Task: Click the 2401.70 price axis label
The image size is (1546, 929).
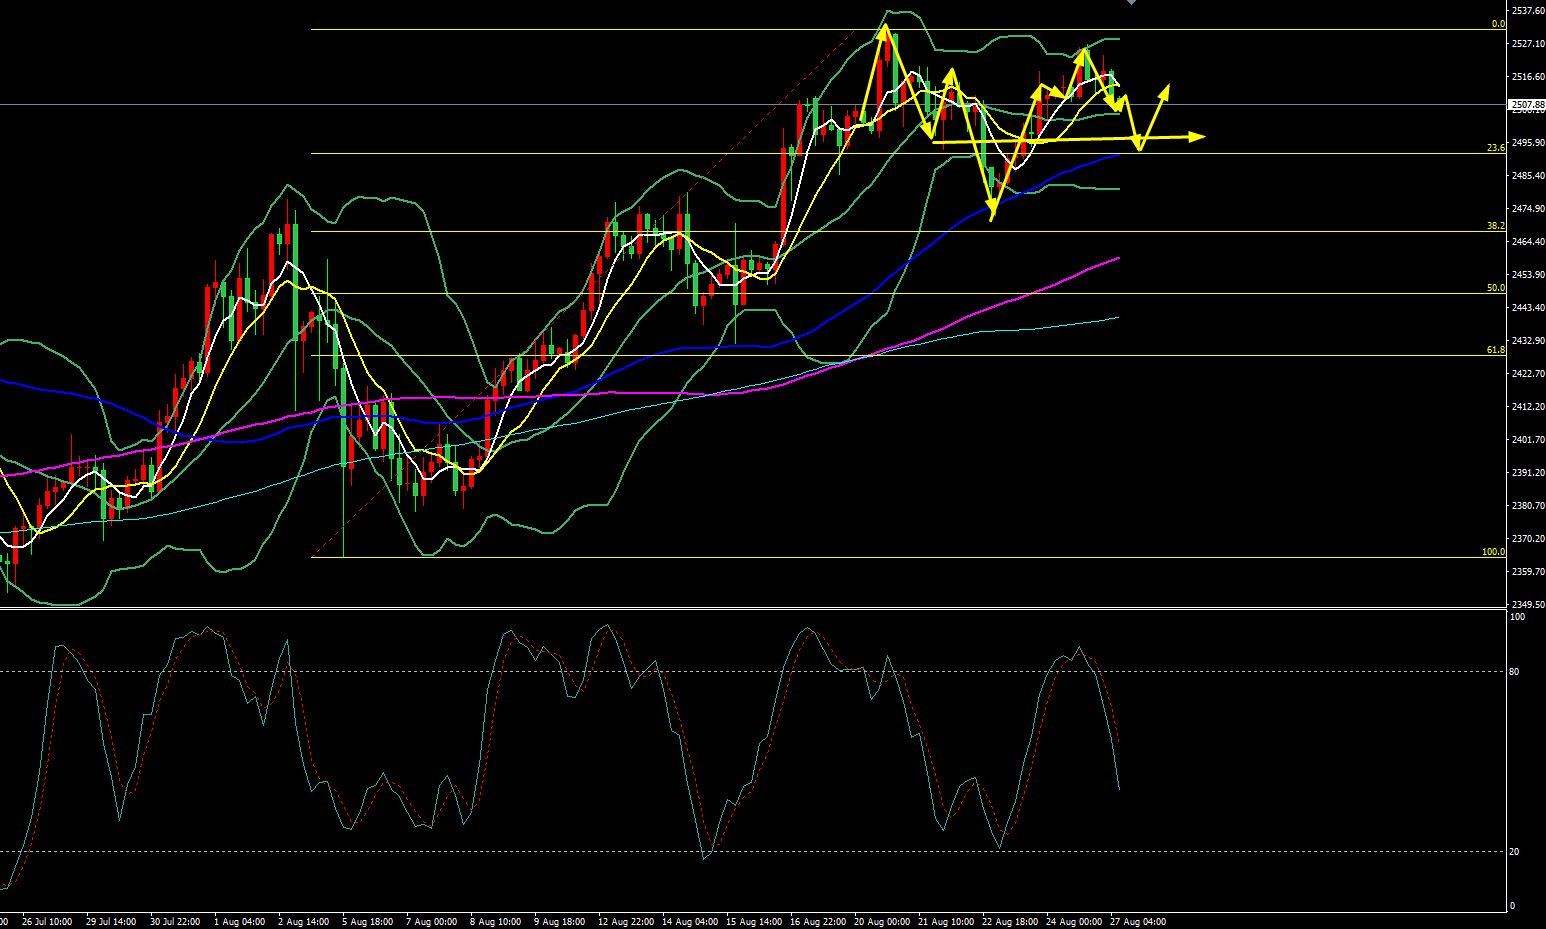Action: click(x=1529, y=440)
